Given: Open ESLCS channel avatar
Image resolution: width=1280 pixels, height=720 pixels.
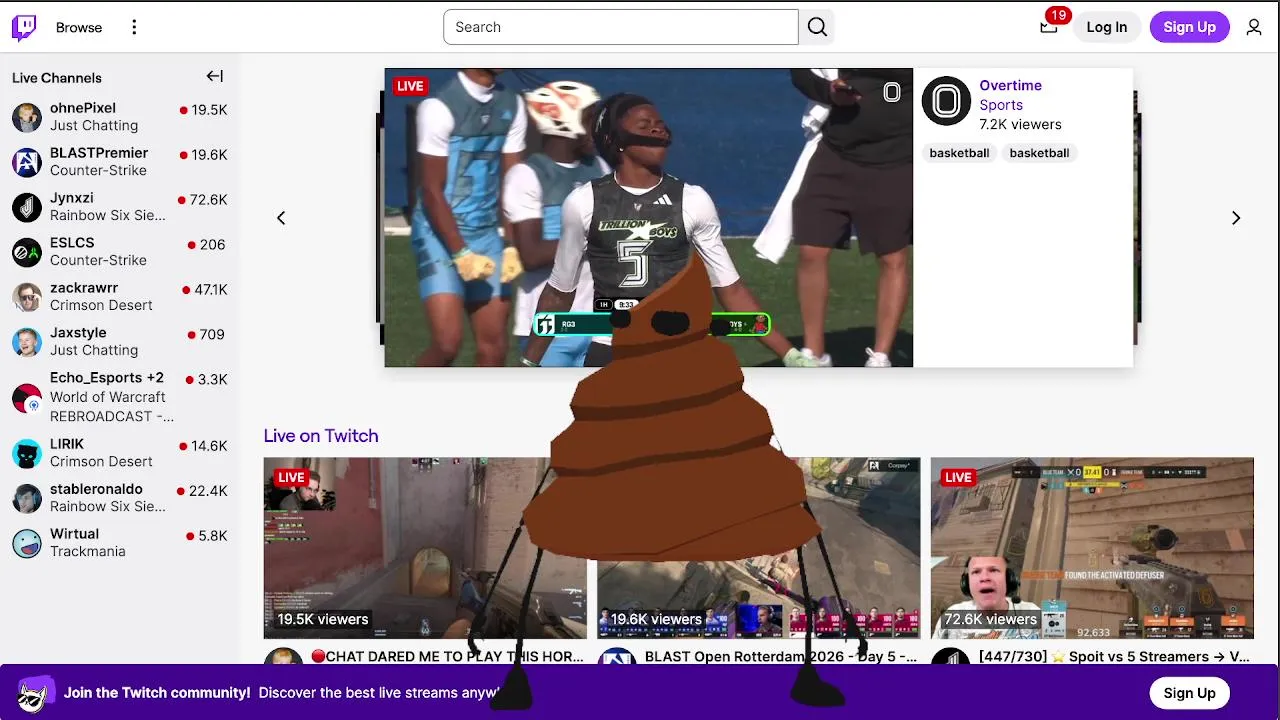Looking at the screenshot, I should pos(27,252).
